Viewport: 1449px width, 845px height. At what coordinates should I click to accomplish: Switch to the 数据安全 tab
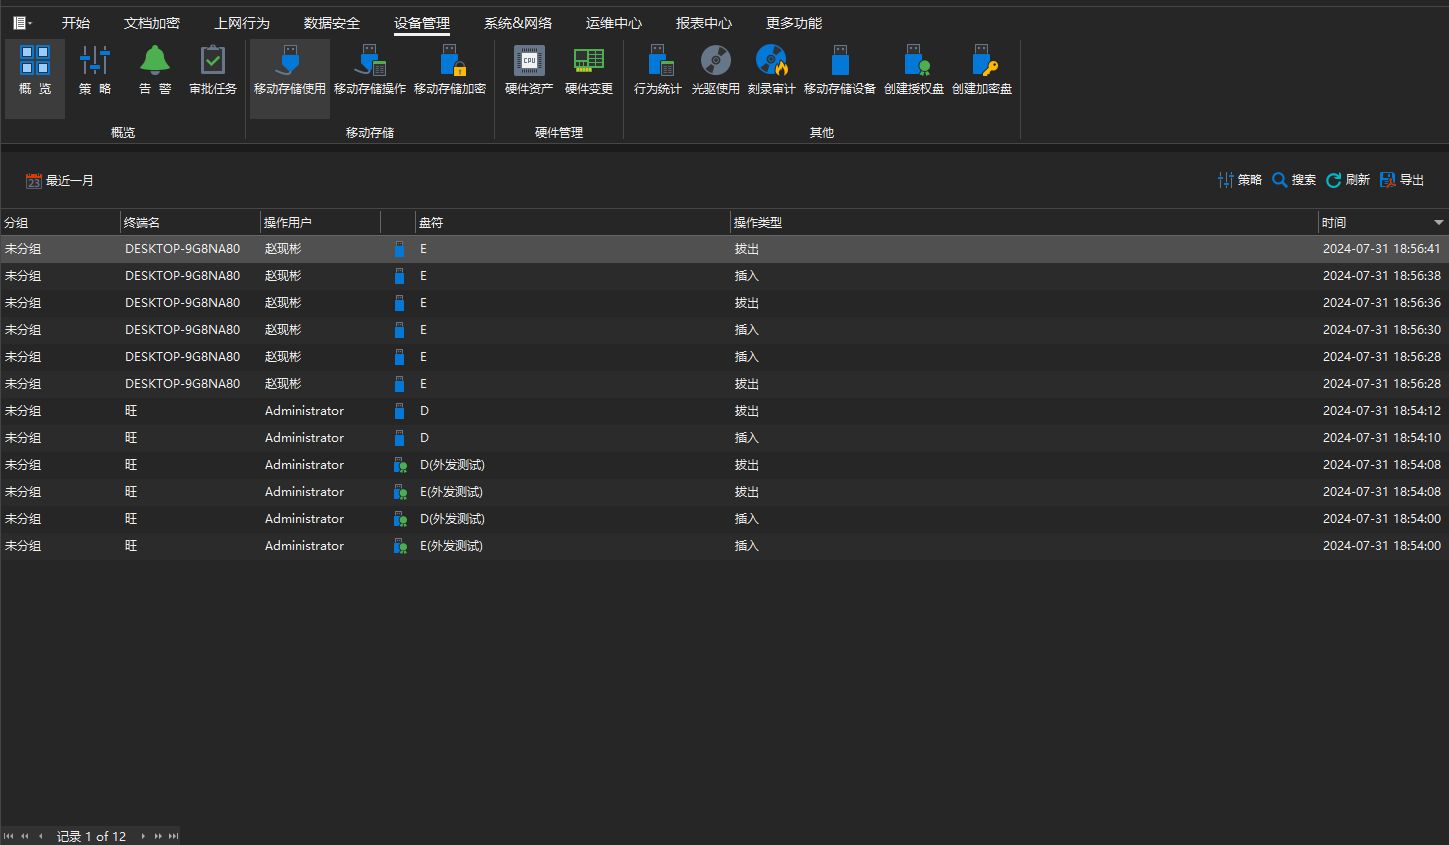coord(332,23)
